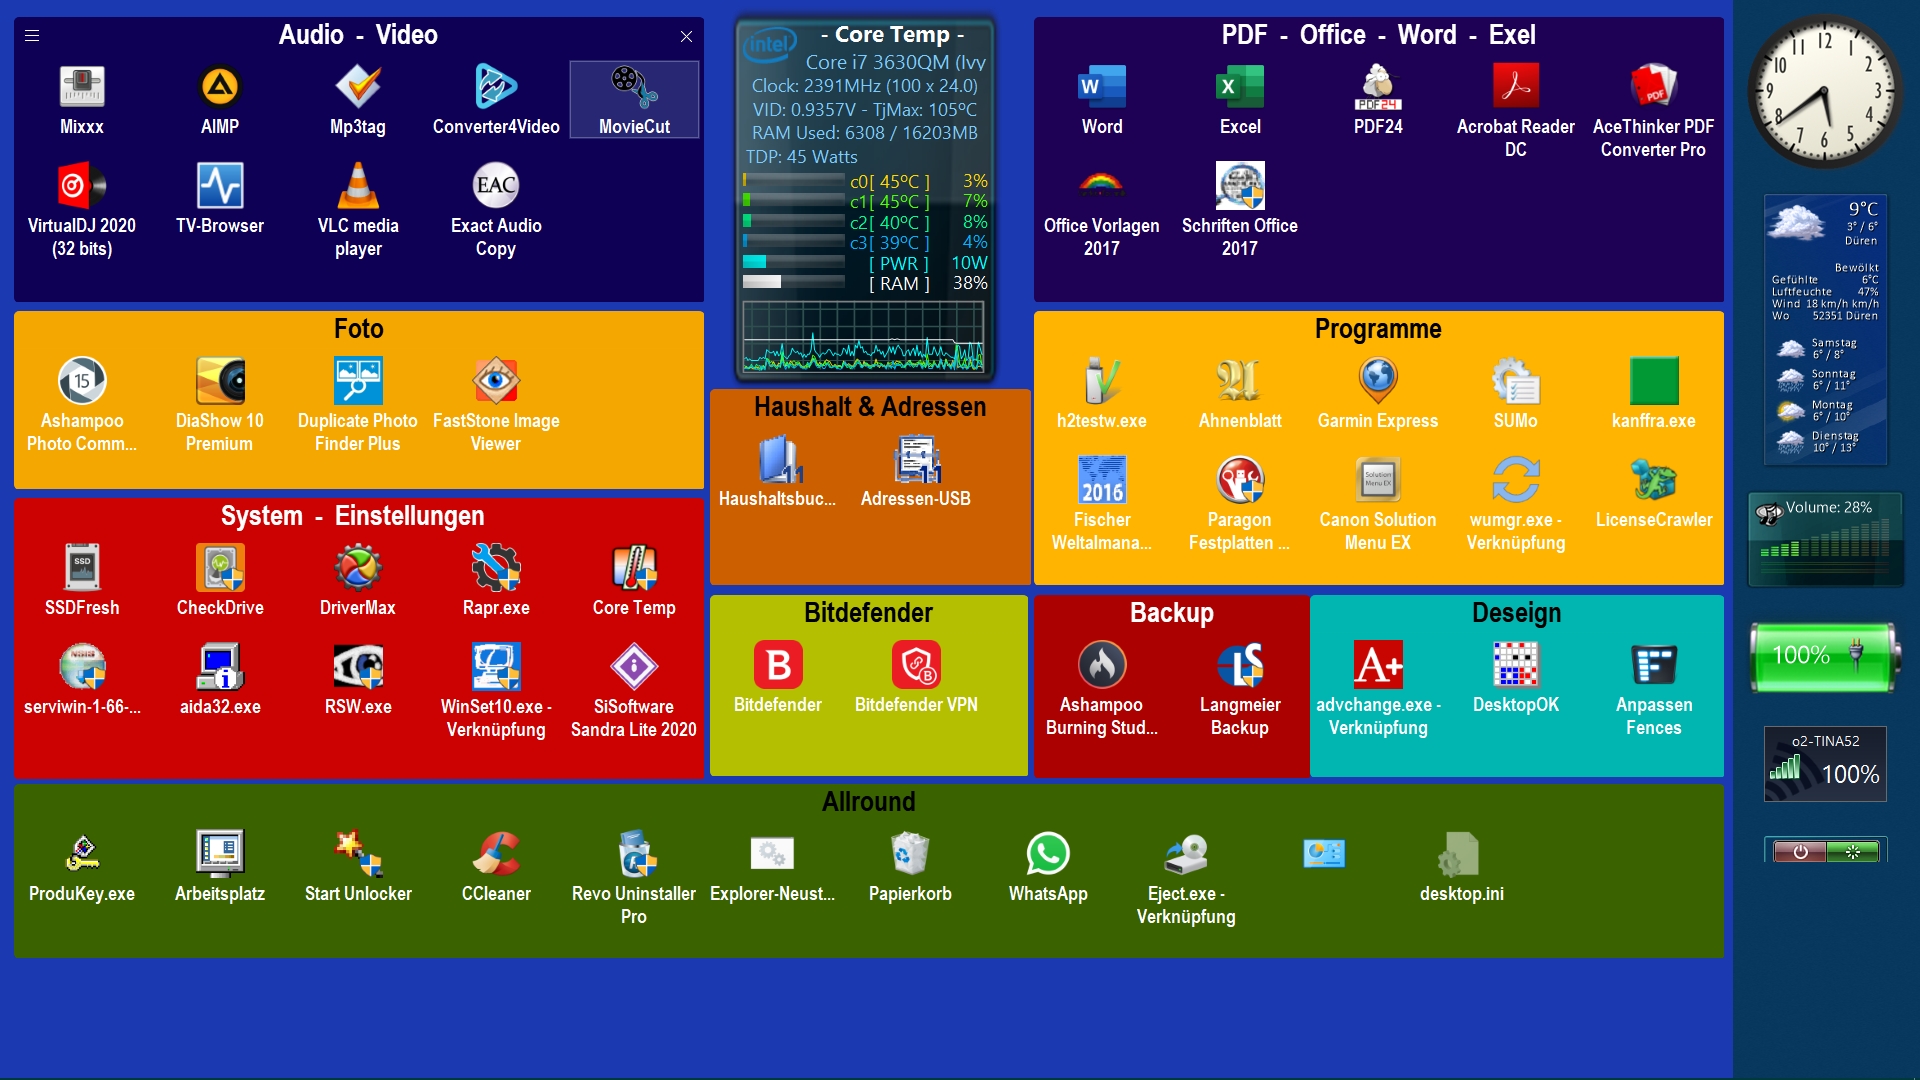This screenshot has height=1080, width=1920.
Task: Launch CCleaner from Allround fence
Action: [495, 855]
